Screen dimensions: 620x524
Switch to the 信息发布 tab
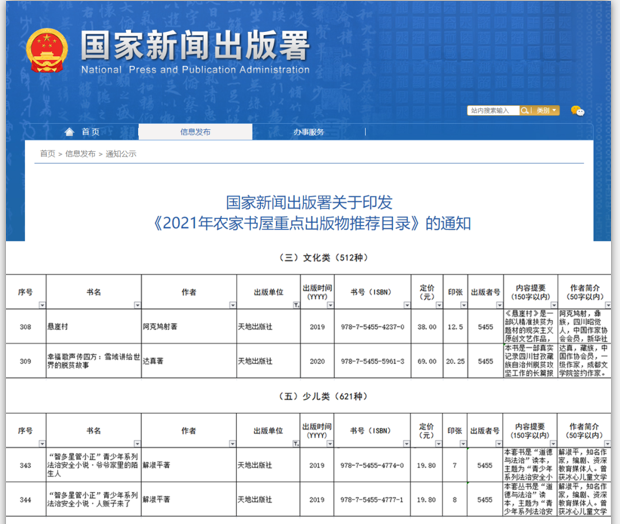195,132
